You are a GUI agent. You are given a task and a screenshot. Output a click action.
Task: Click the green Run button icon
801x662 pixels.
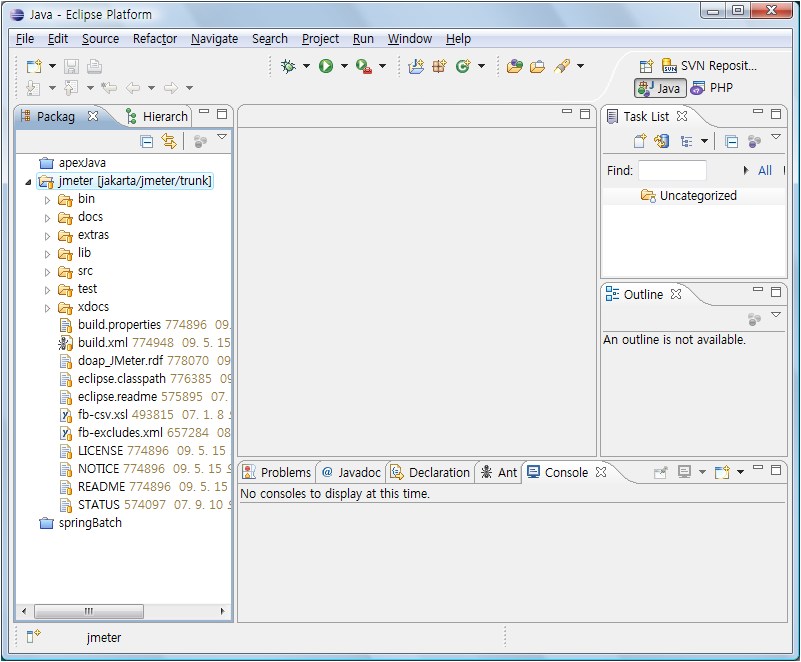tap(326, 66)
